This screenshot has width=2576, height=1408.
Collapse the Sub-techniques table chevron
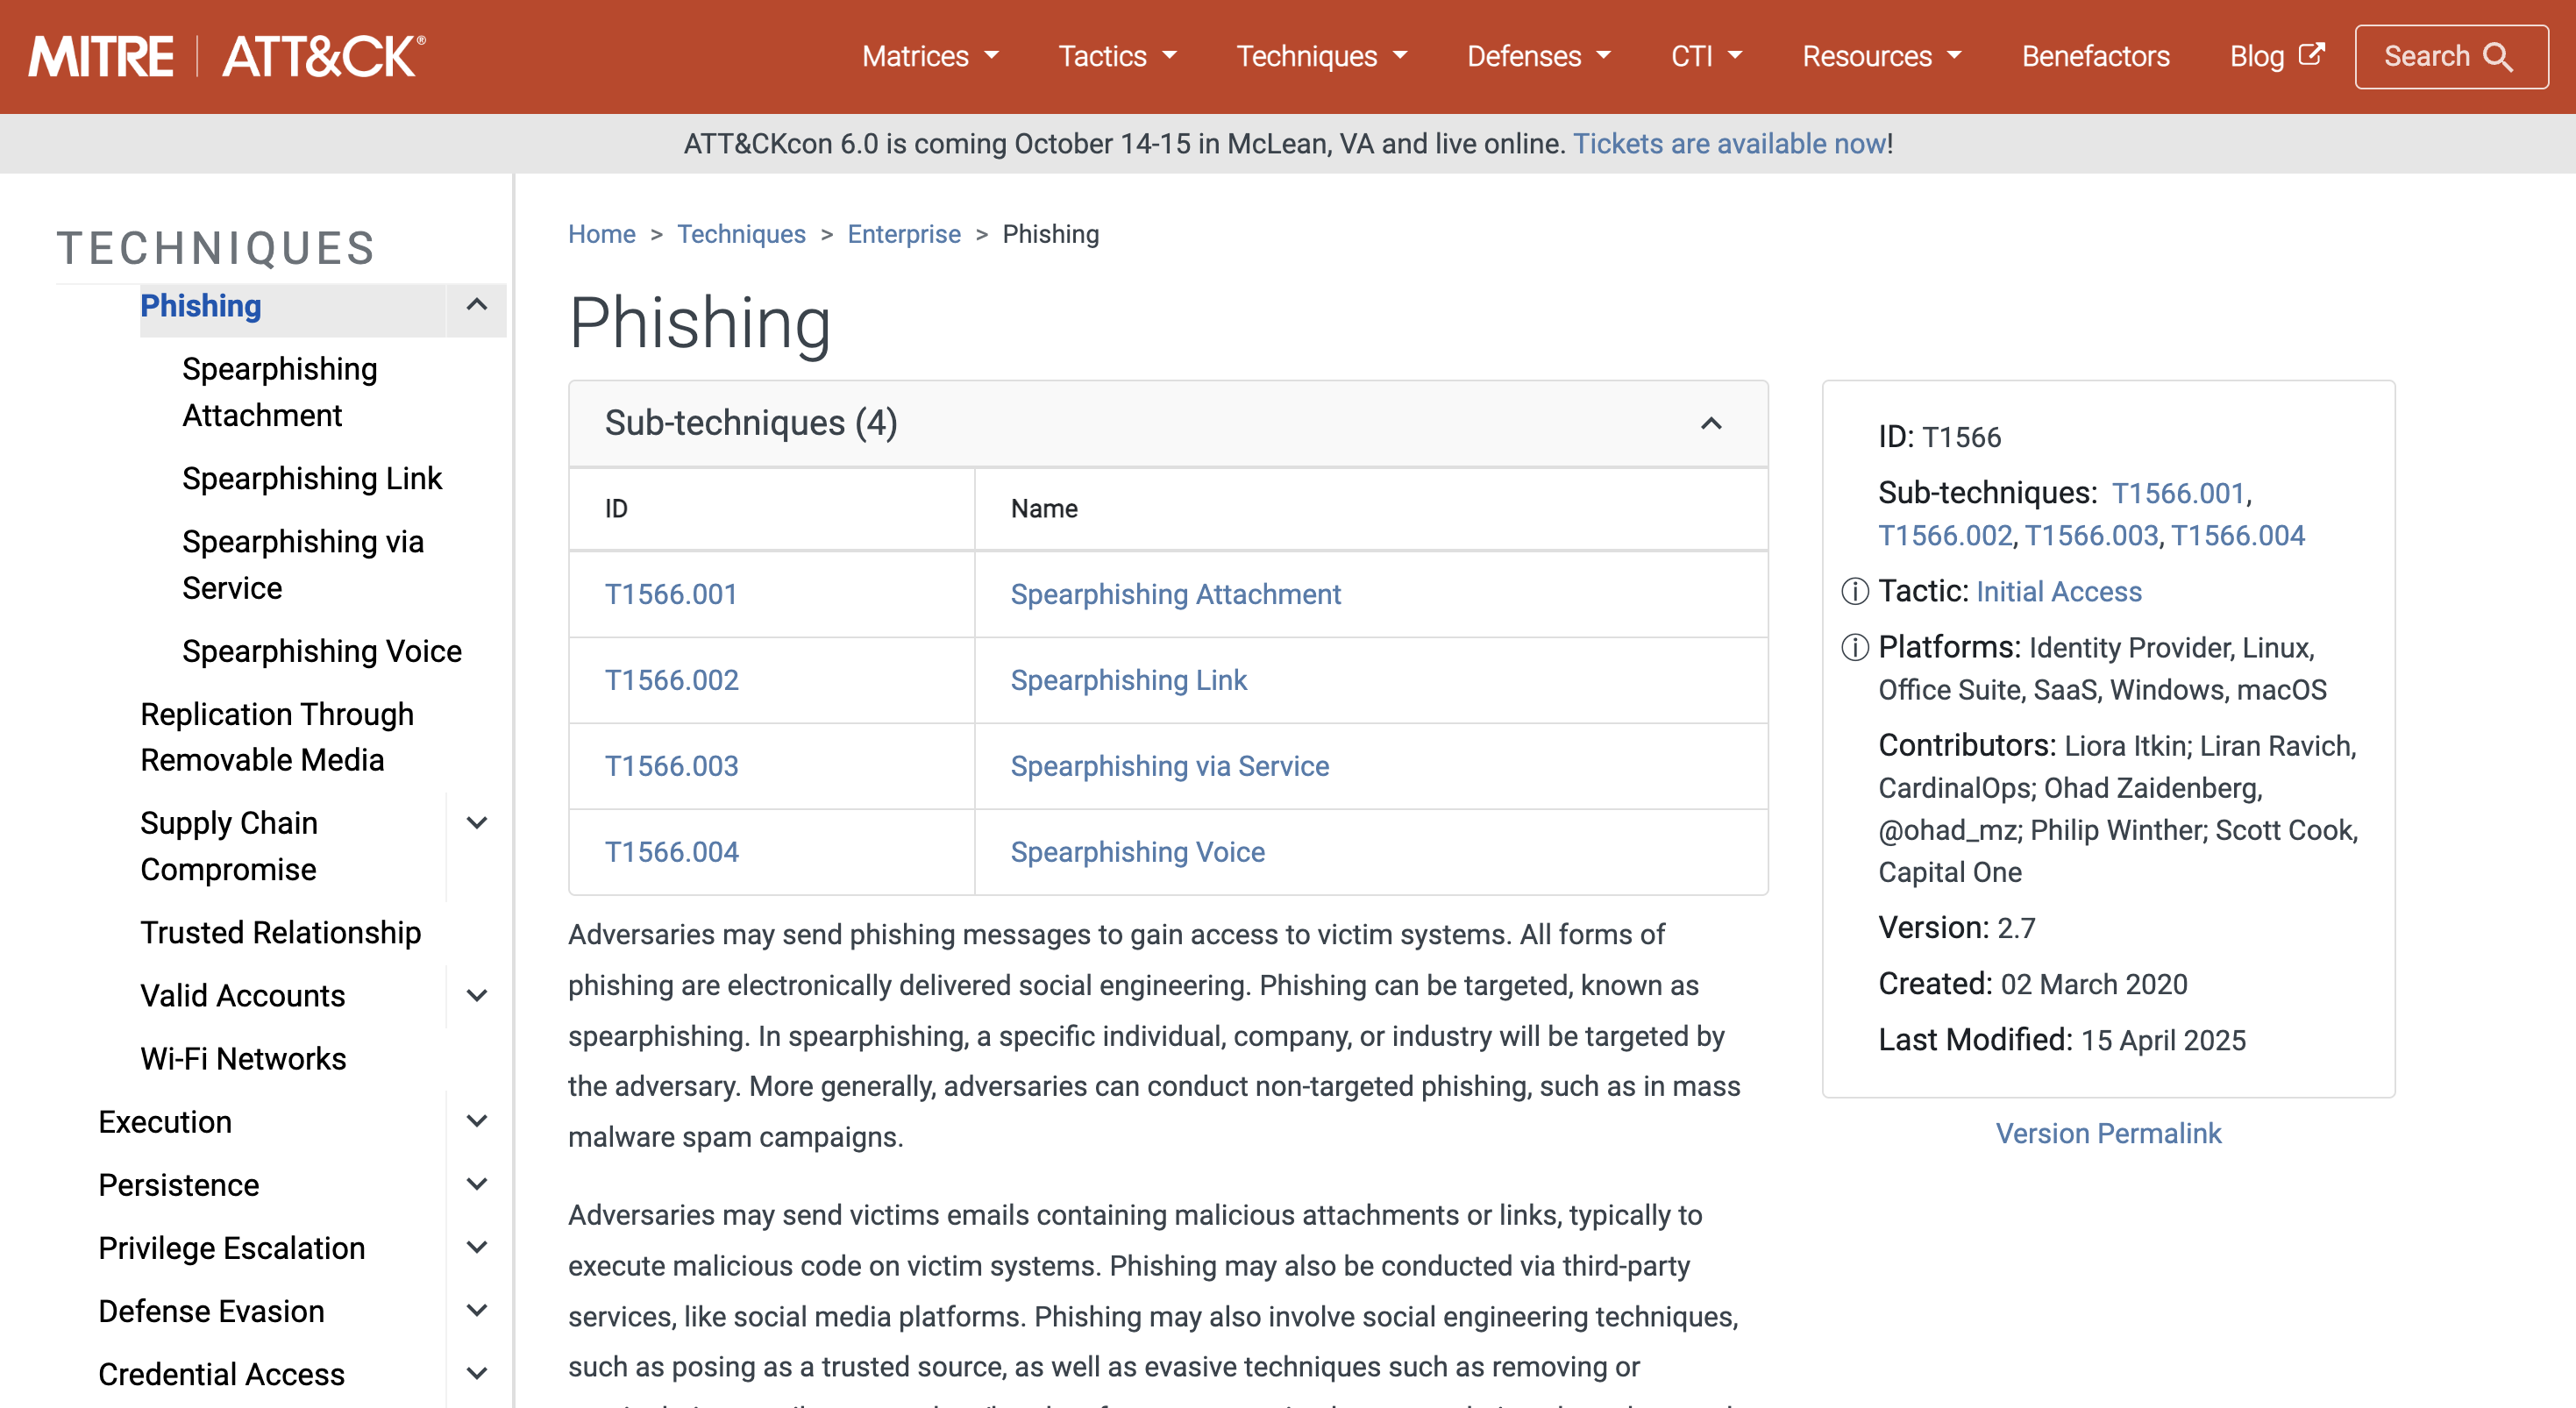pos(1711,423)
